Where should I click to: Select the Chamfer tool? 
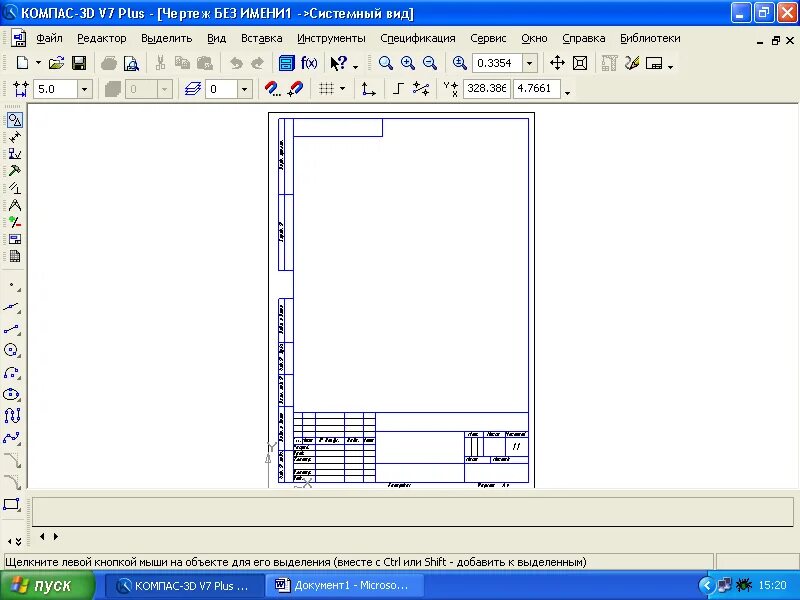pos(12,460)
